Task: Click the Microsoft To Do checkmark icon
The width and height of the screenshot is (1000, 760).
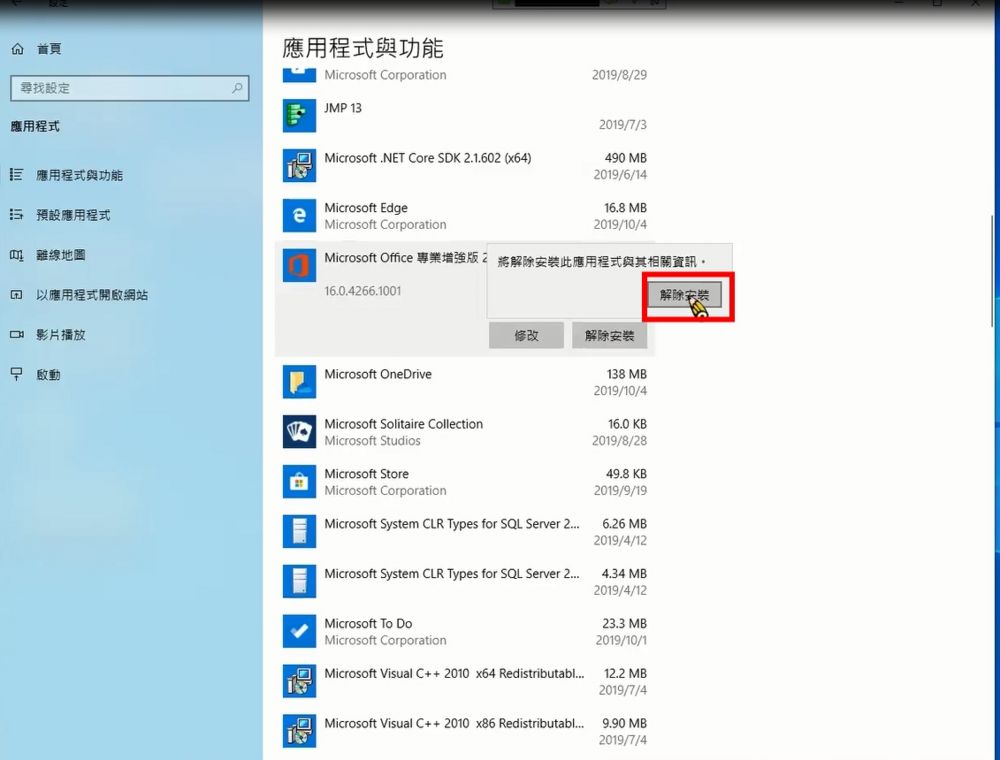Action: point(299,631)
